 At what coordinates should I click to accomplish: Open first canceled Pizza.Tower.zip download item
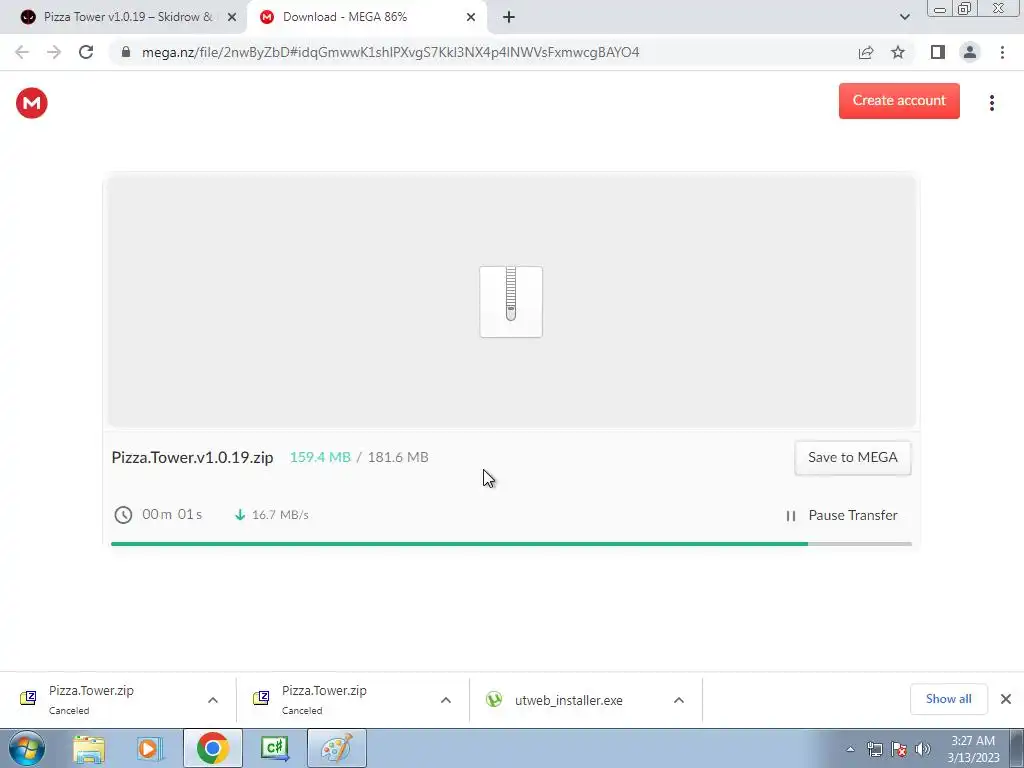pyautogui.click(x=91, y=699)
